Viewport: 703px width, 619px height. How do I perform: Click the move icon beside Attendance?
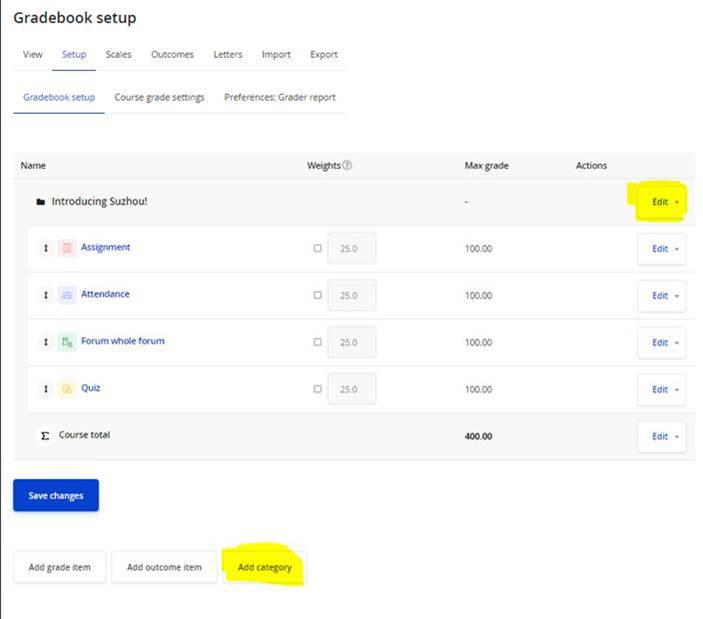click(46, 295)
